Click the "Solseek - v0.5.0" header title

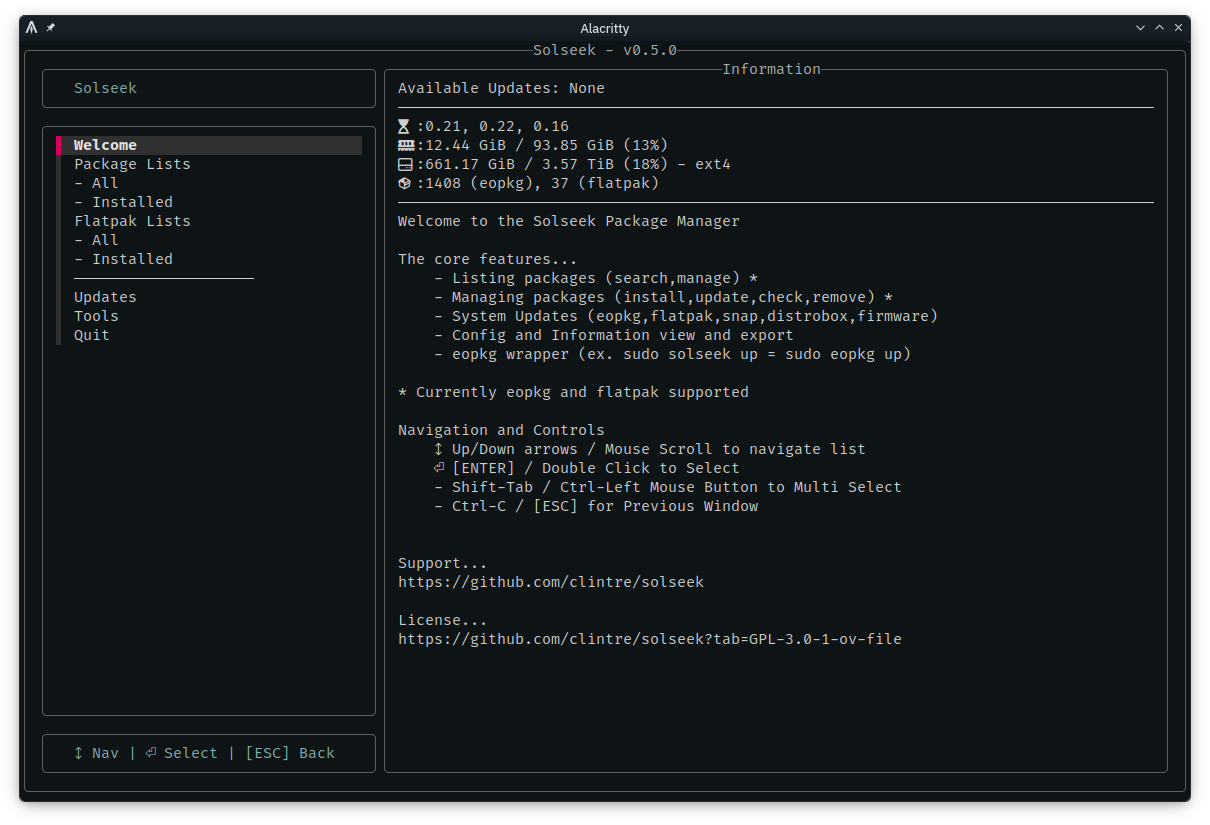[605, 50]
